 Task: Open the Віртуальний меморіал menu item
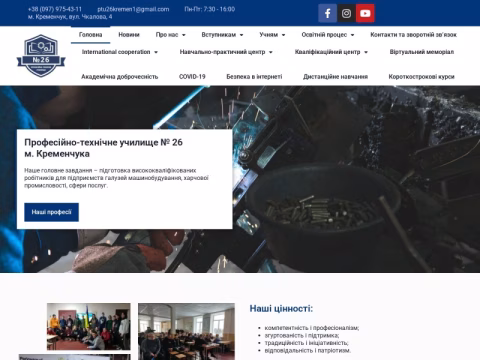tap(422, 52)
